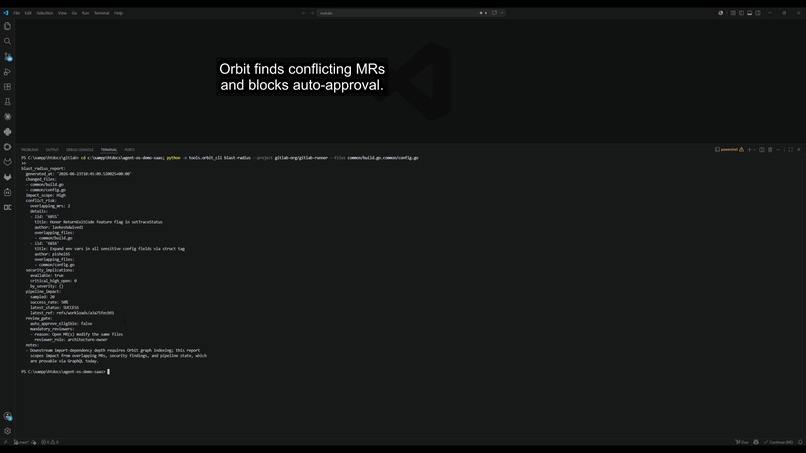Click the Copilot chat icon in command center
The width and height of the screenshot is (806, 453).
click(x=494, y=13)
